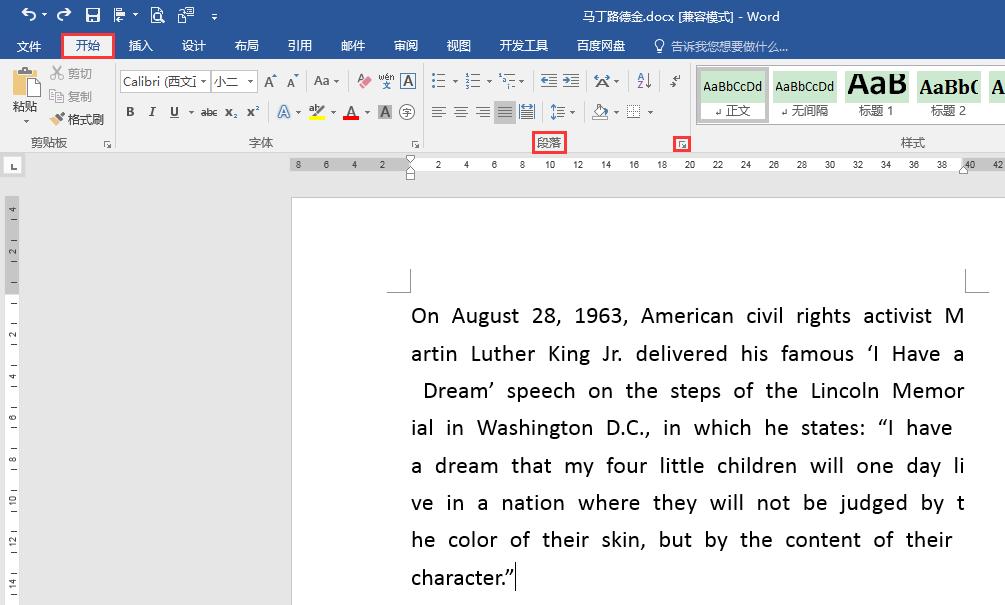Switch to the 布局 tab
This screenshot has height=605, width=1005.
coord(247,46)
